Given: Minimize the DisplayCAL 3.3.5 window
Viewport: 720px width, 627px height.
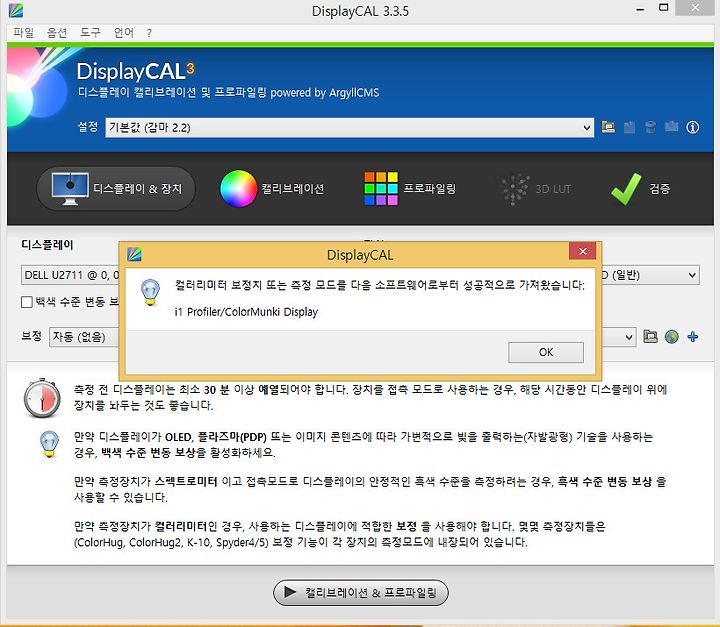Looking at the screenshot, I should click(640, 9).
